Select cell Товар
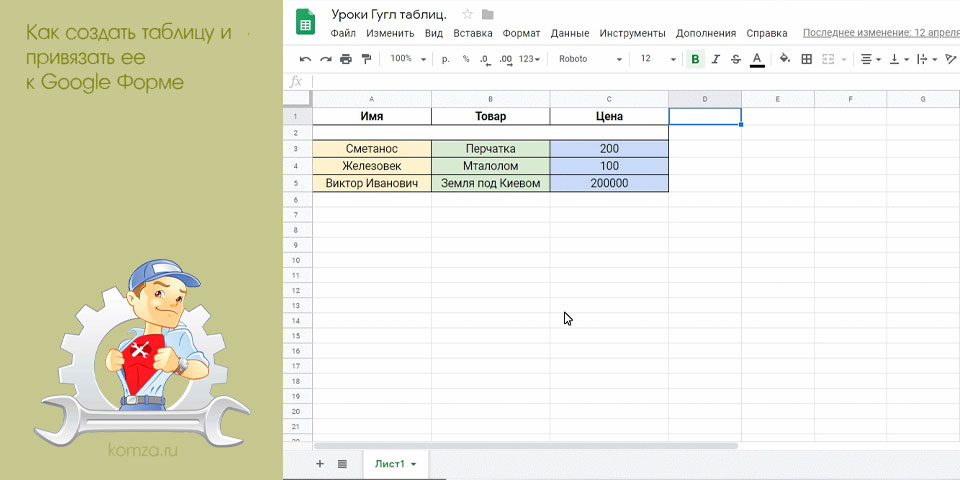This screenshot has width=960, height=480. [490, 116]
